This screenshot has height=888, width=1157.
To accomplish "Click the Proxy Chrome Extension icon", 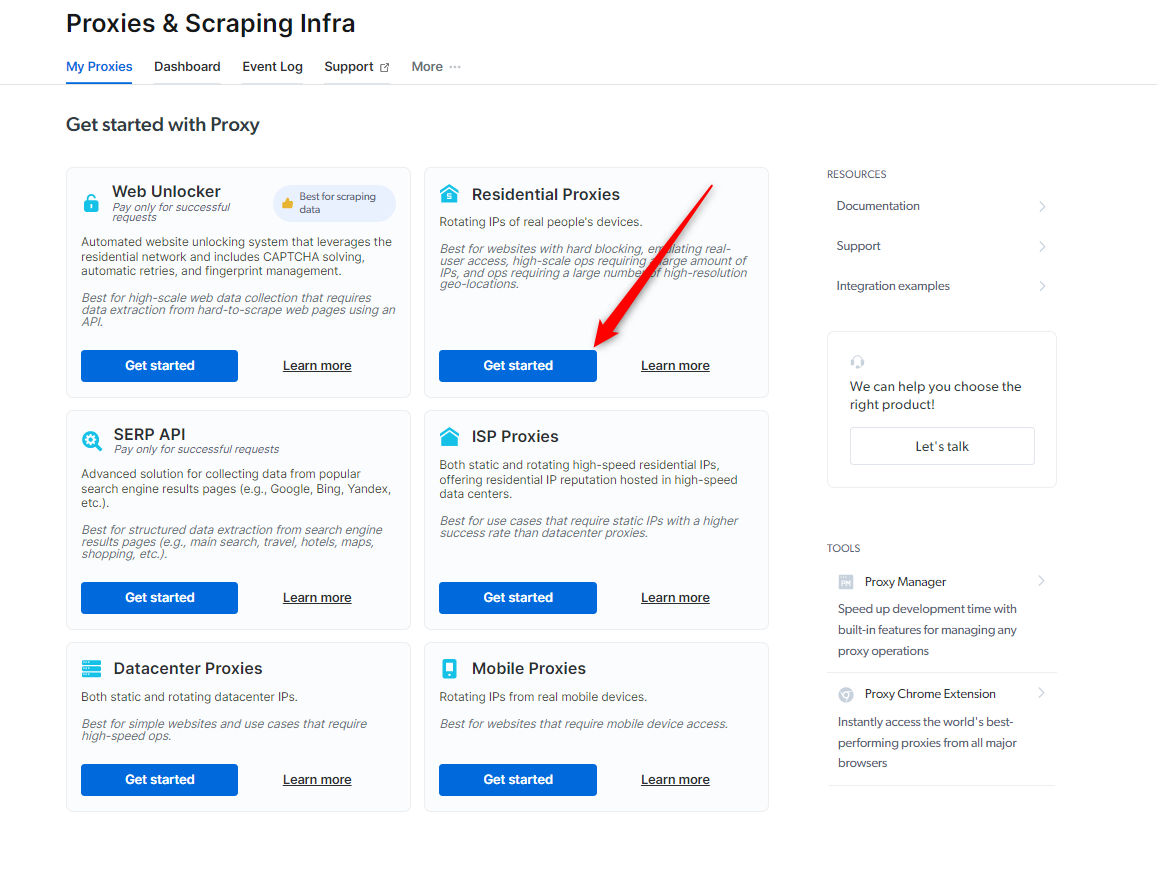I will [846, 694].
